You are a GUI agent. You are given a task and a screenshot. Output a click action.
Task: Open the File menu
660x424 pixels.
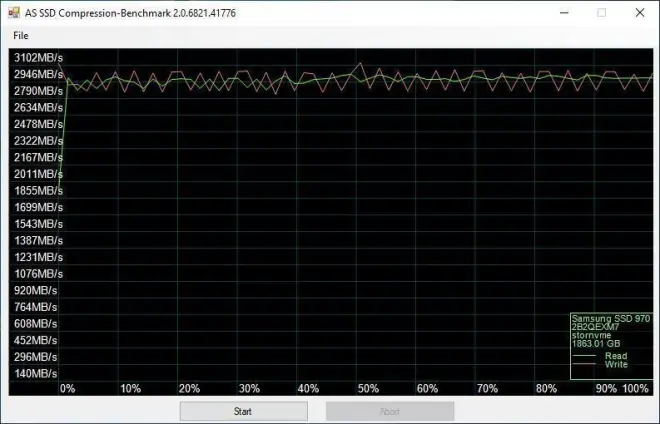pyautogui.click(x=21, y=36)
